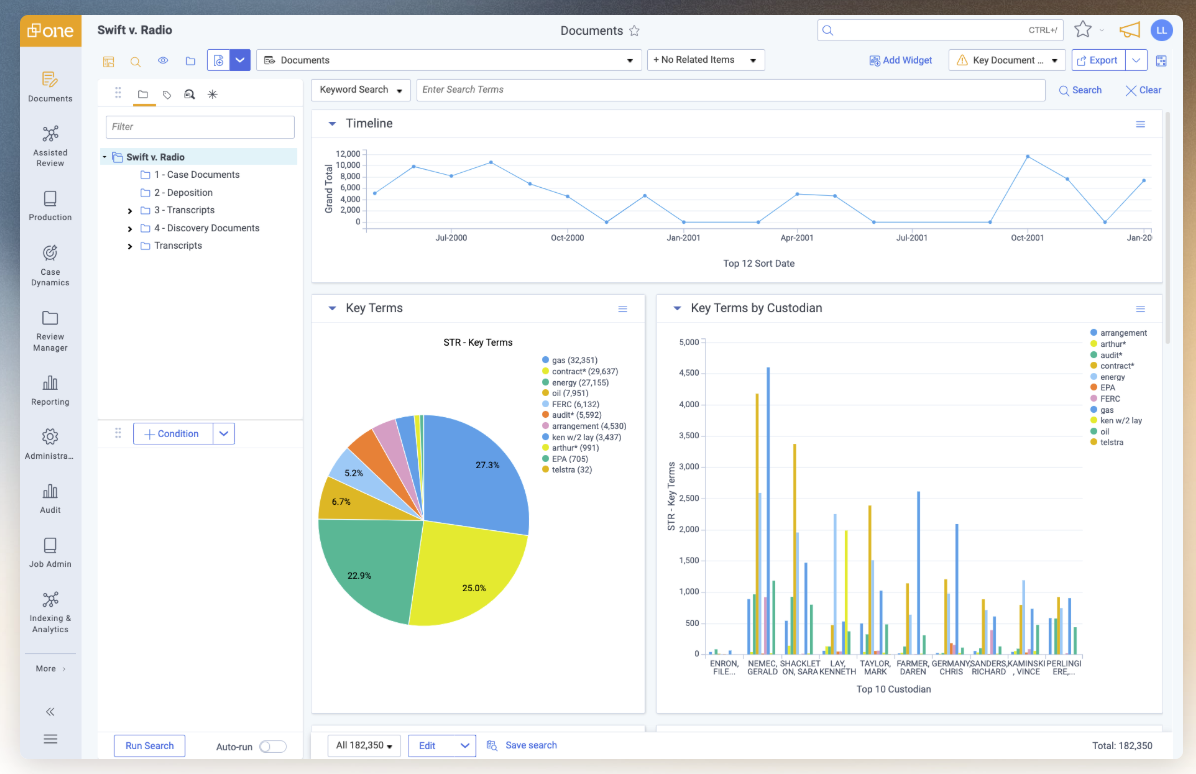Collapse the Timeline widget
Image resolution: width=1196 pixels, height=774 pixels.
pyautogui.click(x=332, y=124)
